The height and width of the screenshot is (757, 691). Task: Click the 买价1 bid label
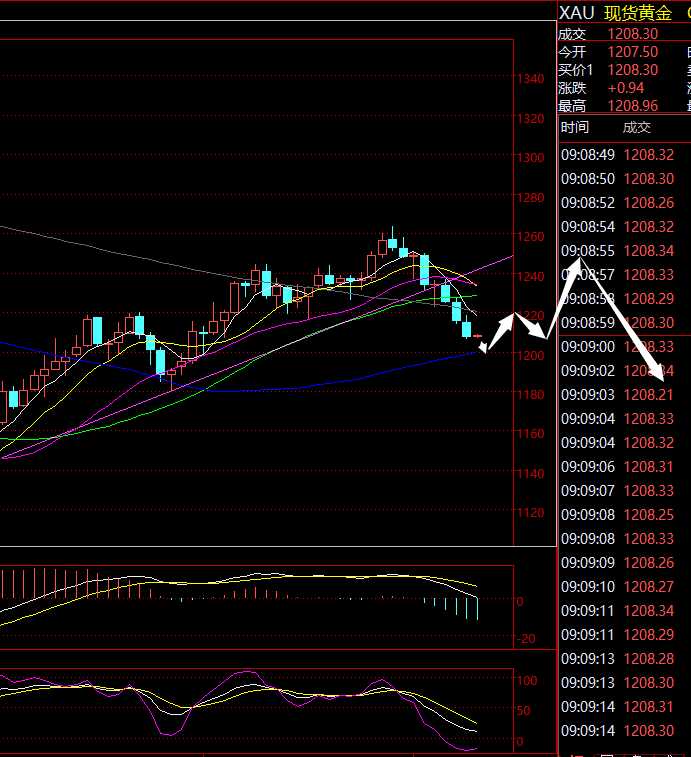tap(575, 70)
